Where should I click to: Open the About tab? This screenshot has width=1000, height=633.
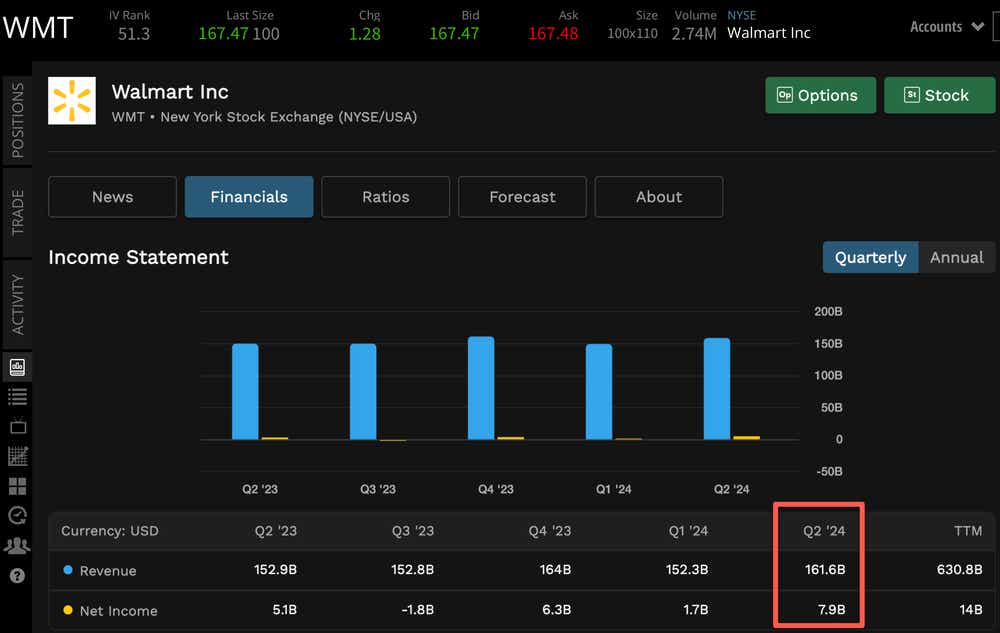pyautogui.click(x=659, y=197)
